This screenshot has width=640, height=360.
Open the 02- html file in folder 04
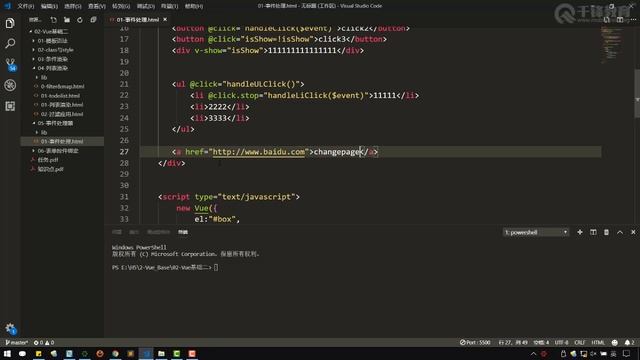[x=62, y=114]
